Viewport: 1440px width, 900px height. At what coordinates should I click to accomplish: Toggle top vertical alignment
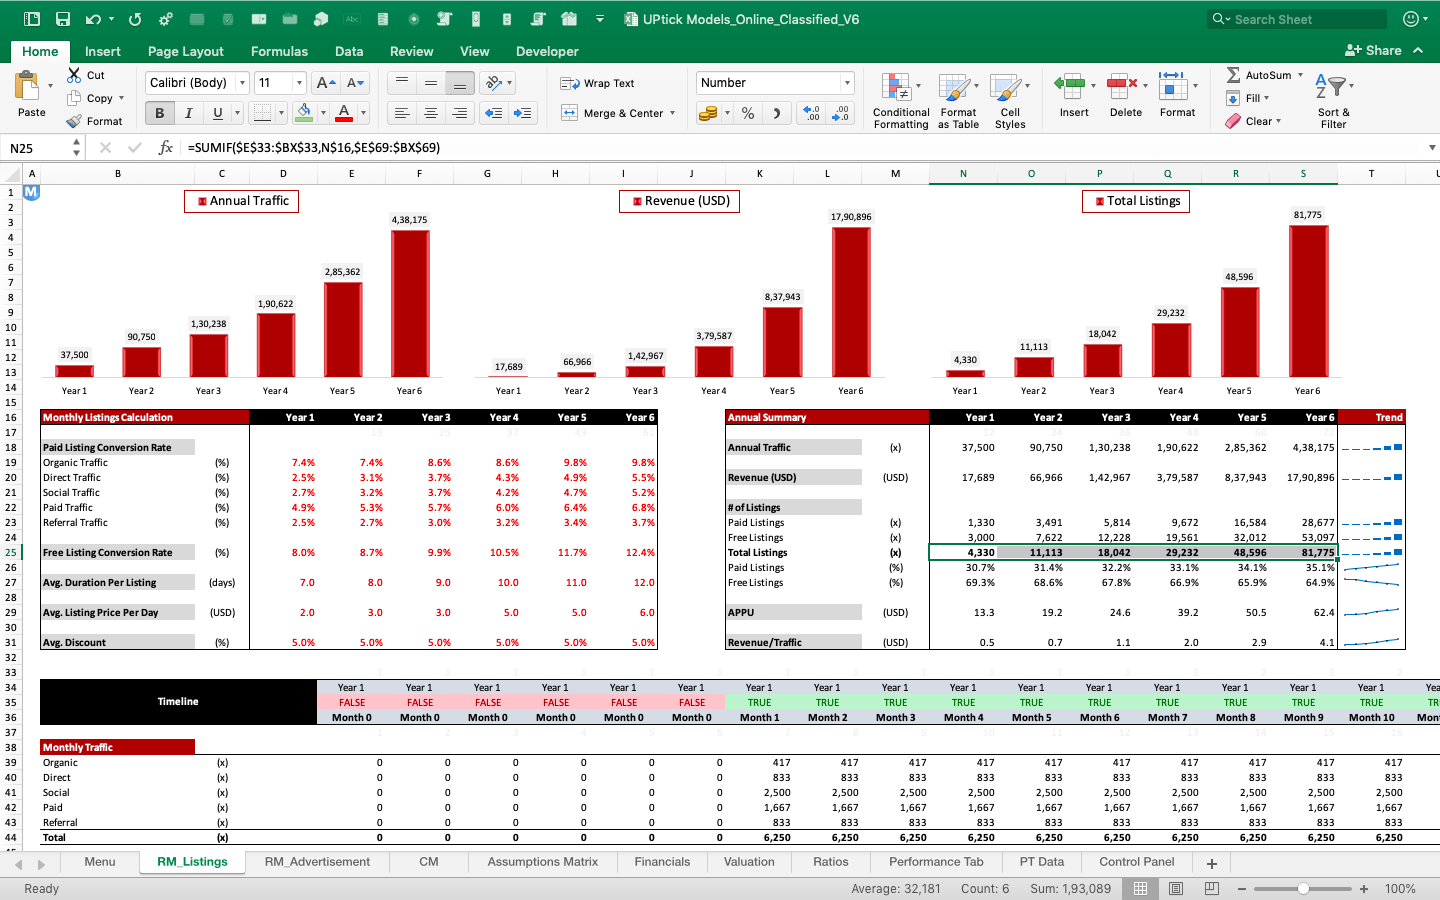402,83
